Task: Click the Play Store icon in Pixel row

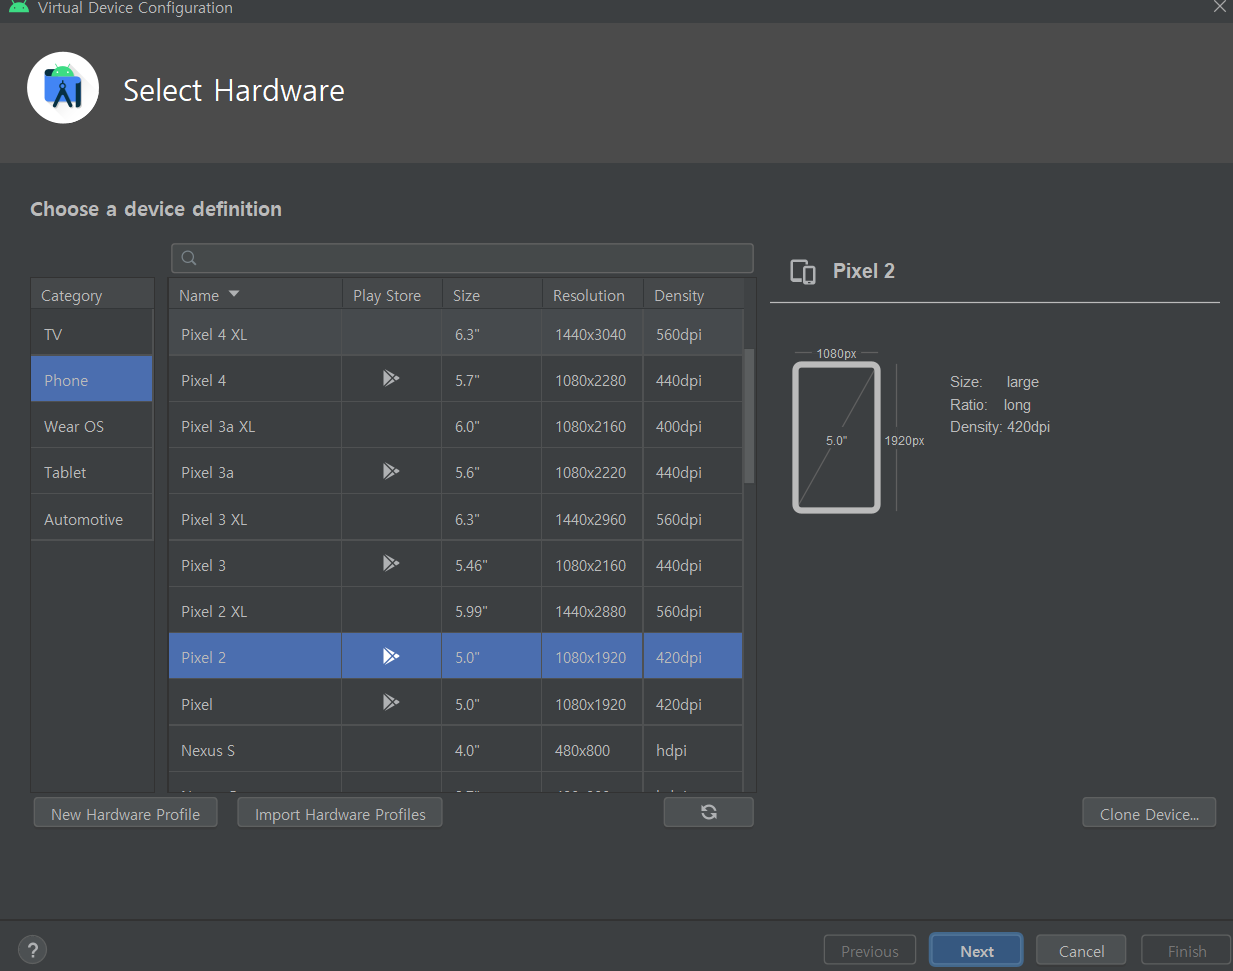Action: (391, 703)
